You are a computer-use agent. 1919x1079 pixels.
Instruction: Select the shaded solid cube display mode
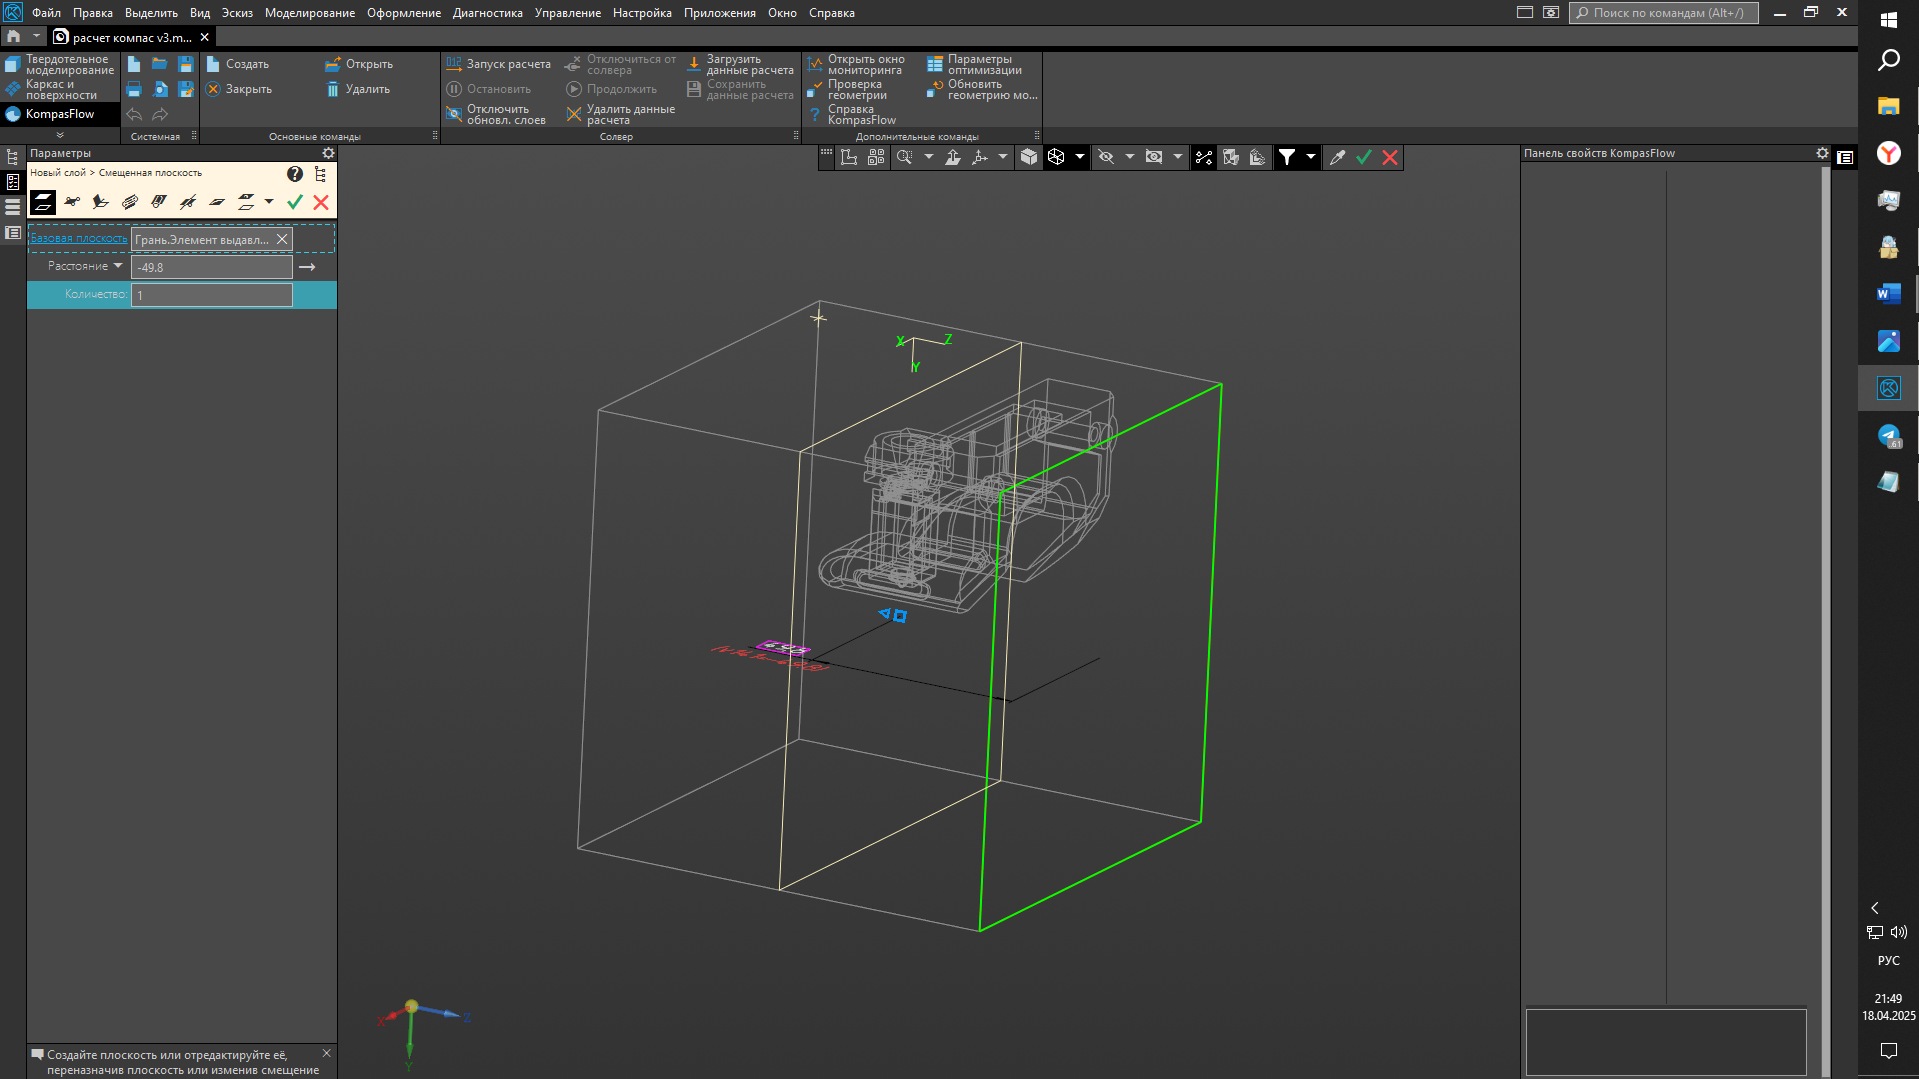point(1029,157)
